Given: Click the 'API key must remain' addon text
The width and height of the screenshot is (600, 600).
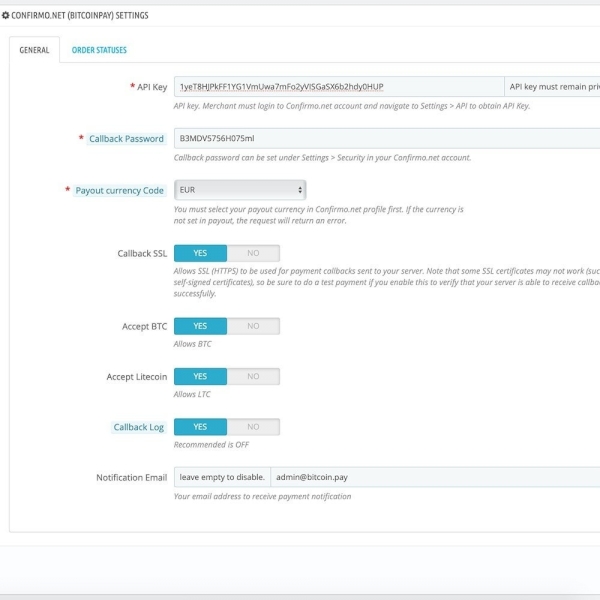Looking at the screenshot, I should [552, 86].
